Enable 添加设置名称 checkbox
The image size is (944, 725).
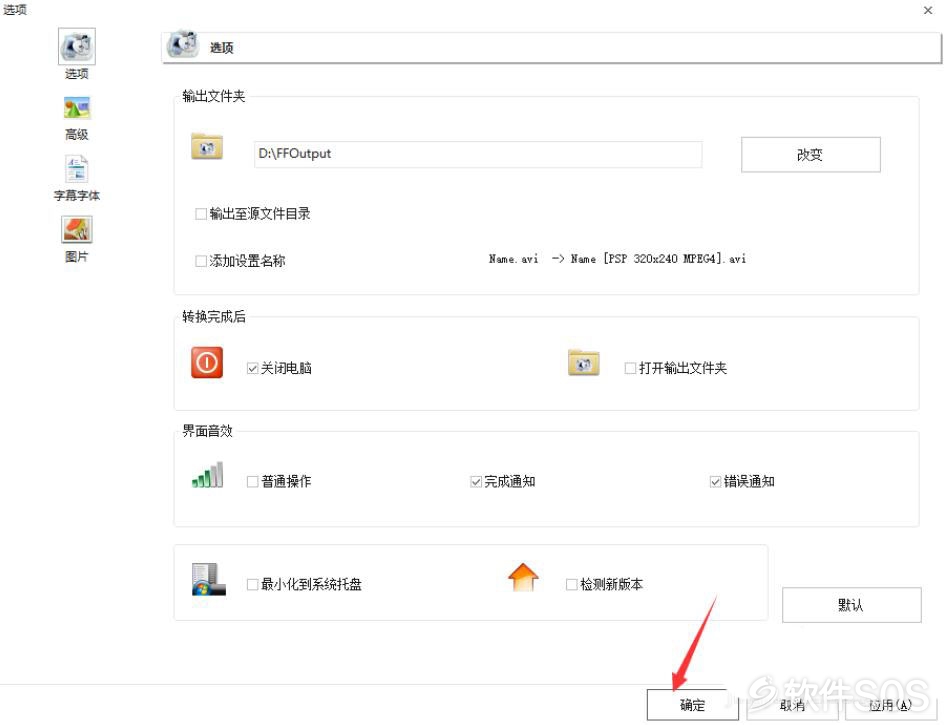[201, 261]
